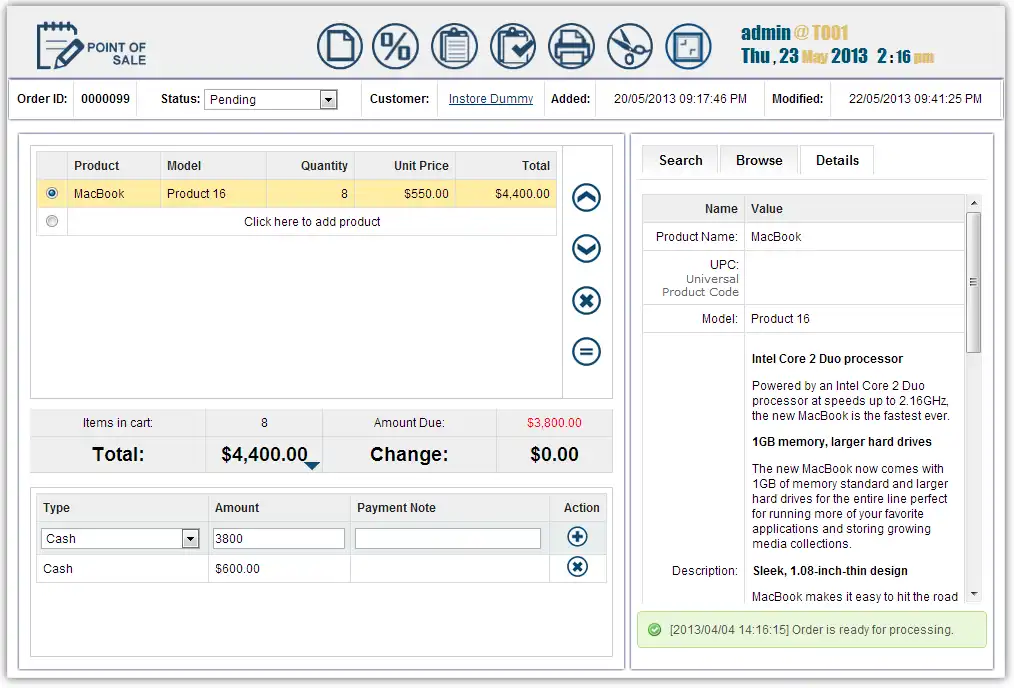Open the Instore Dummy customer link
The height and width of the screenshot is (688, 1014).
[x=491, y=99]
